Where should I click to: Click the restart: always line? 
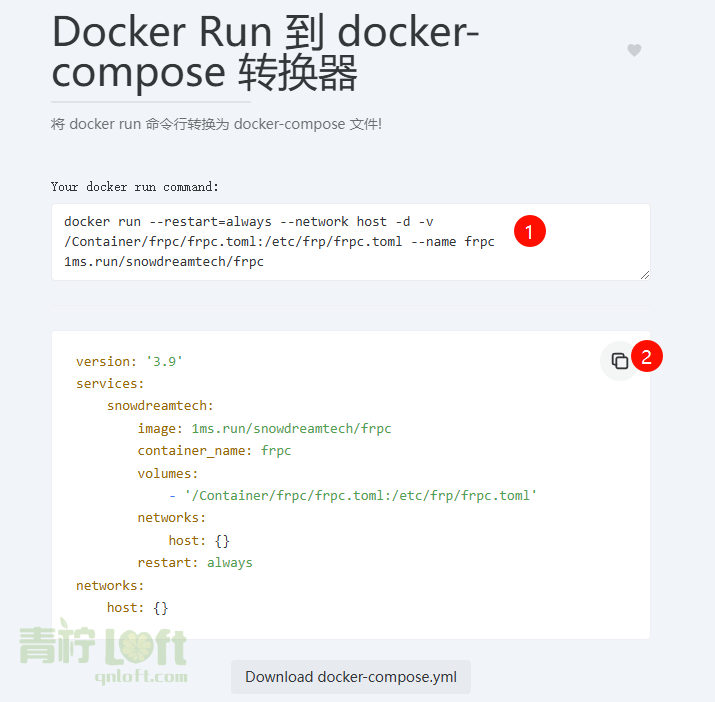195,563
